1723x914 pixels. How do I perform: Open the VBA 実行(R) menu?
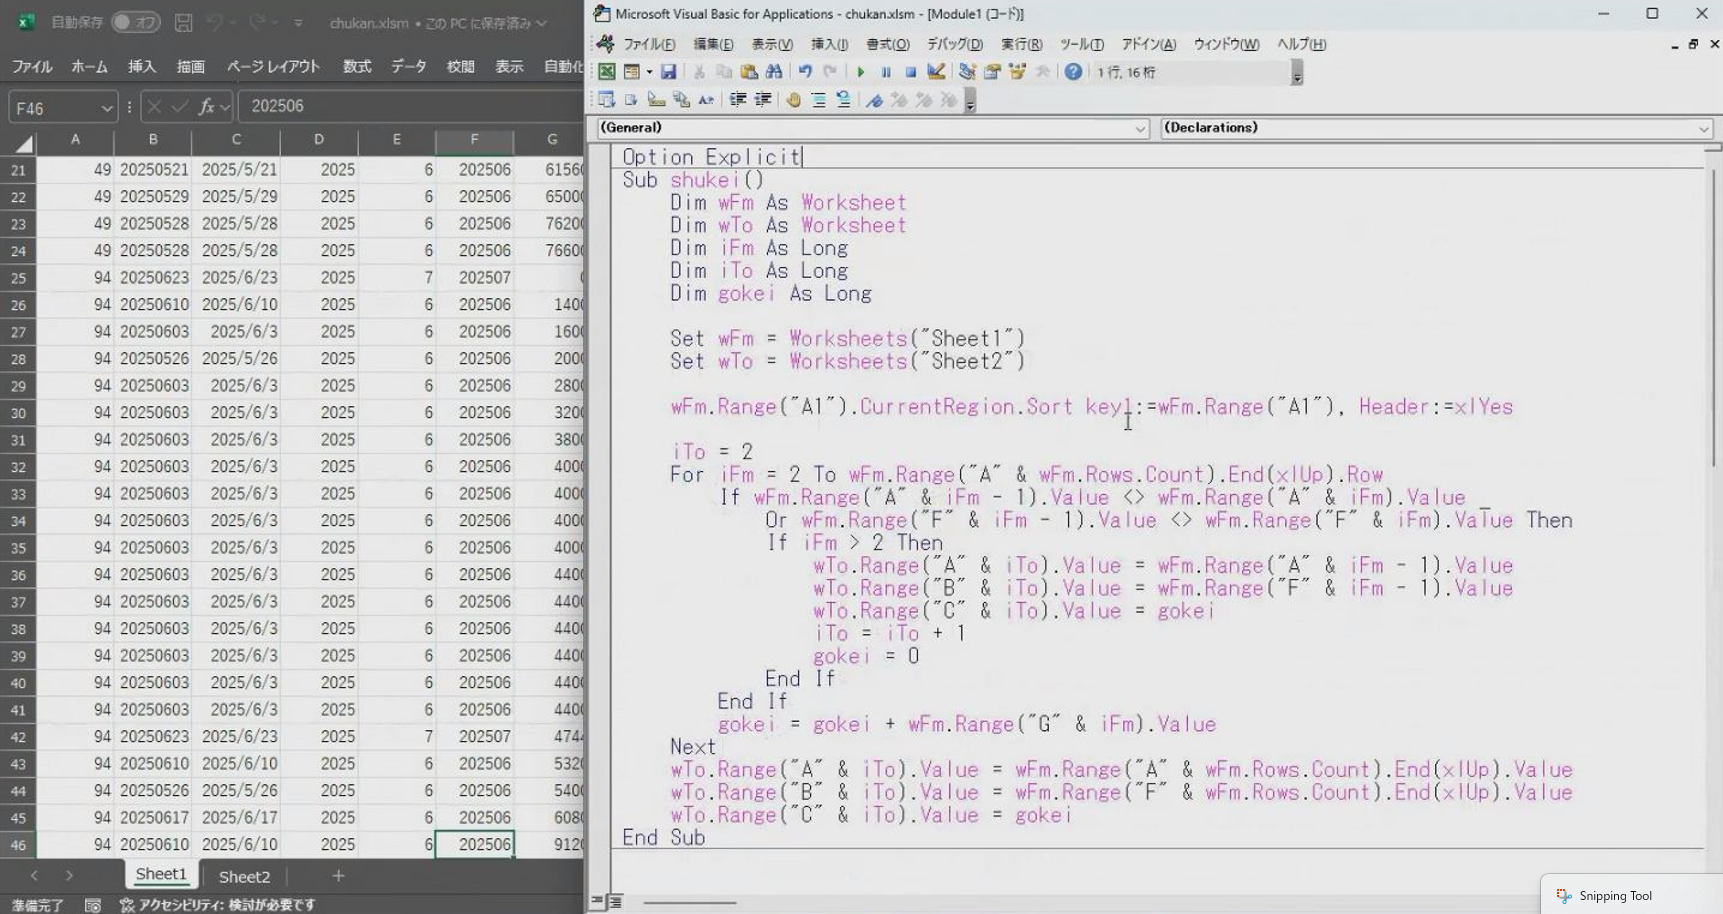pos(1021,44)
